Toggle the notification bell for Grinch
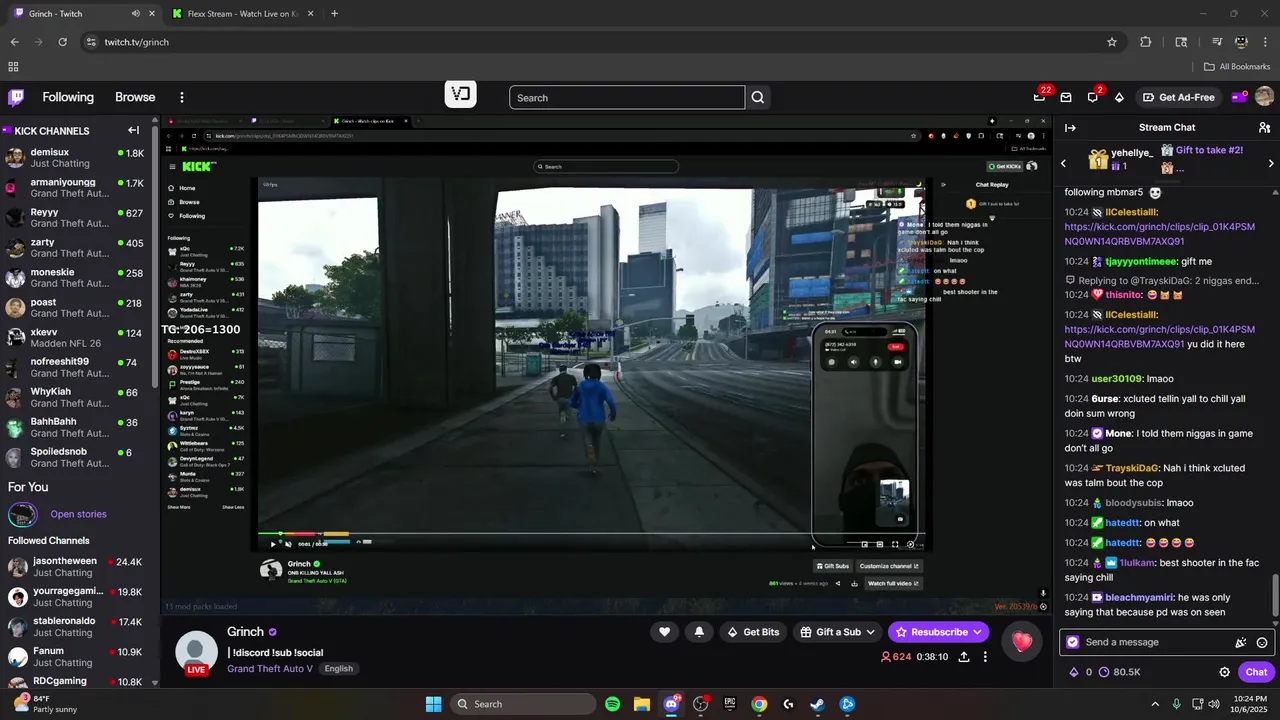1280x720 pixels. click(699, 632)
